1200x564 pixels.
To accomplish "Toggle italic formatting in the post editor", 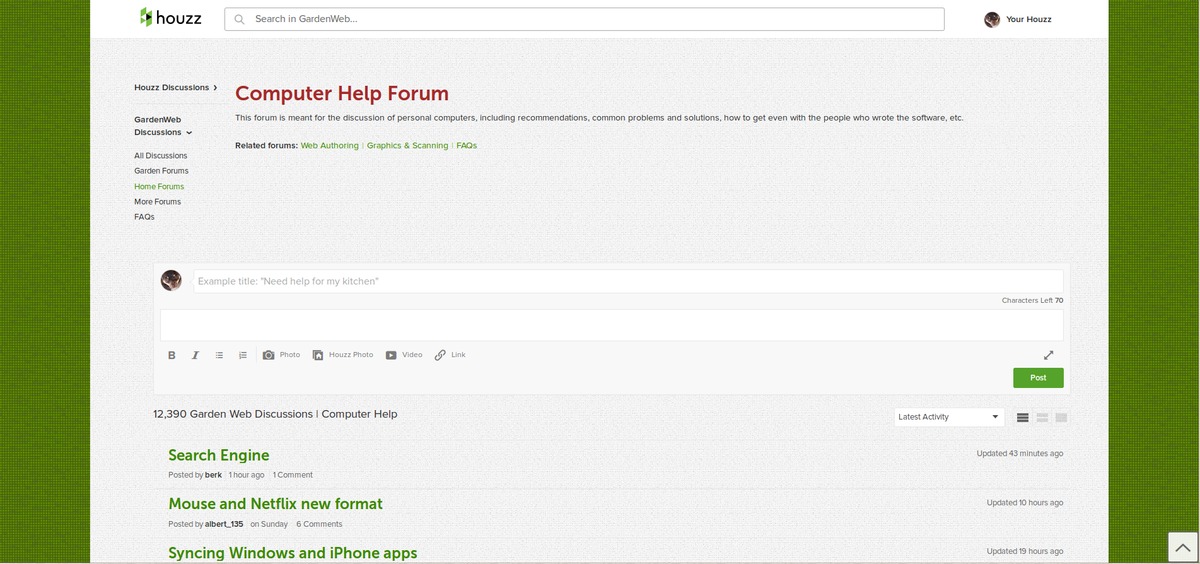I will click(195, 355).
